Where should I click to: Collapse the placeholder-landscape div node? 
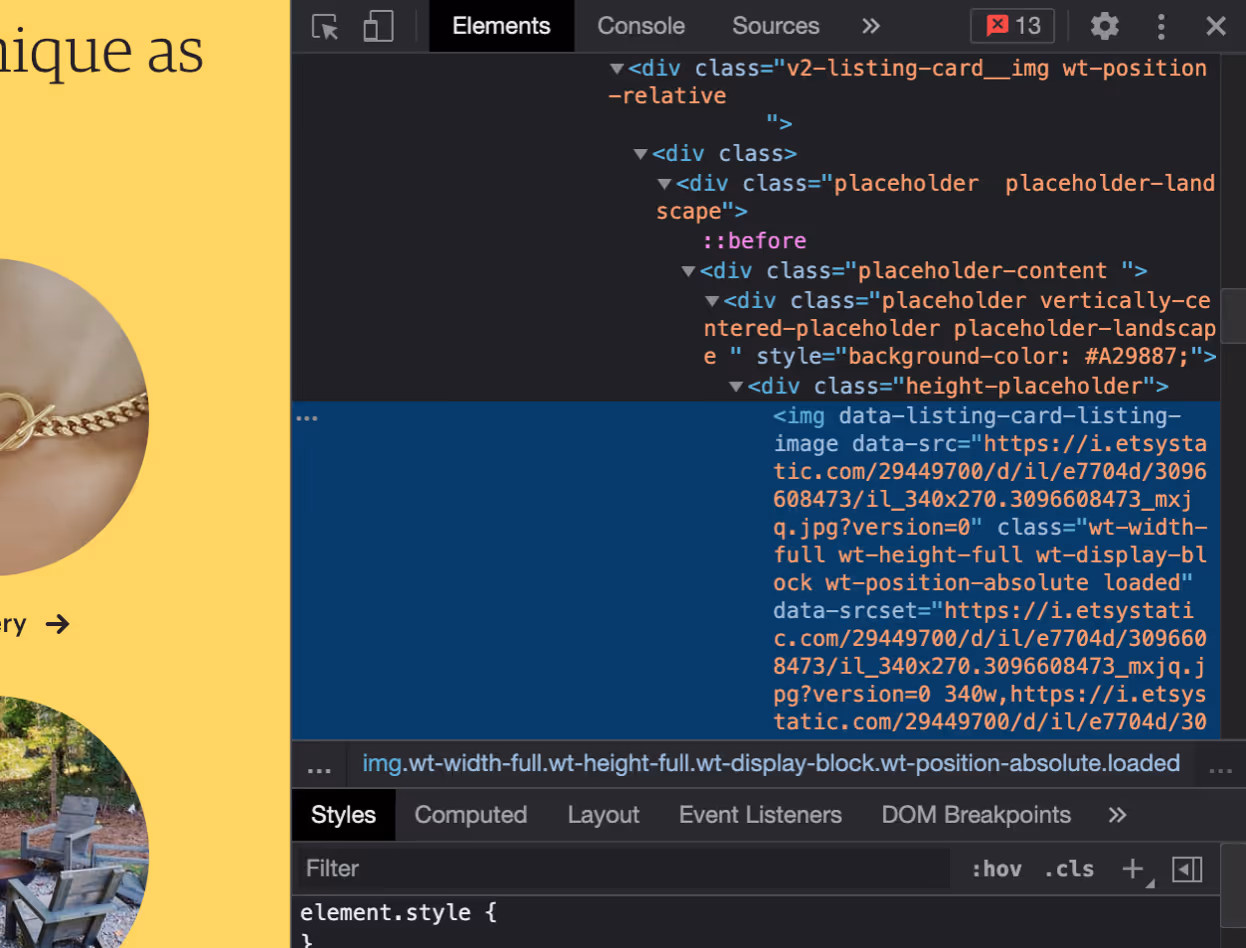[x=664, y=184]
